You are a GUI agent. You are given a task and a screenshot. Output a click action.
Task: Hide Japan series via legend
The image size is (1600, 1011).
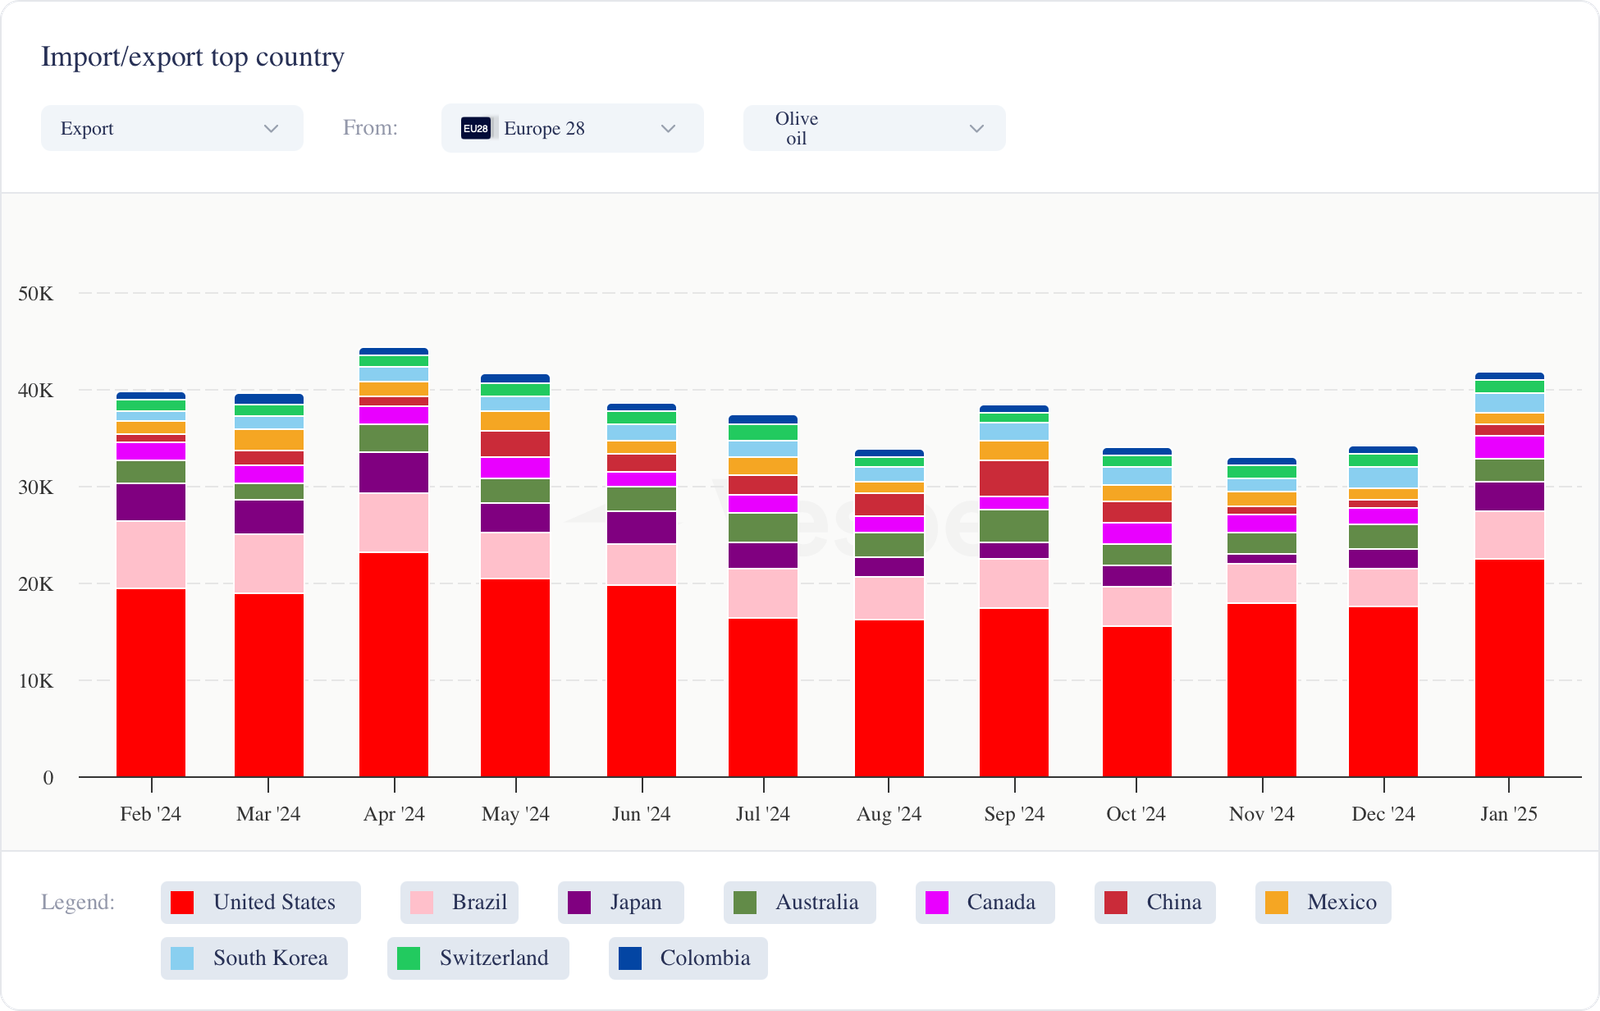620,902
